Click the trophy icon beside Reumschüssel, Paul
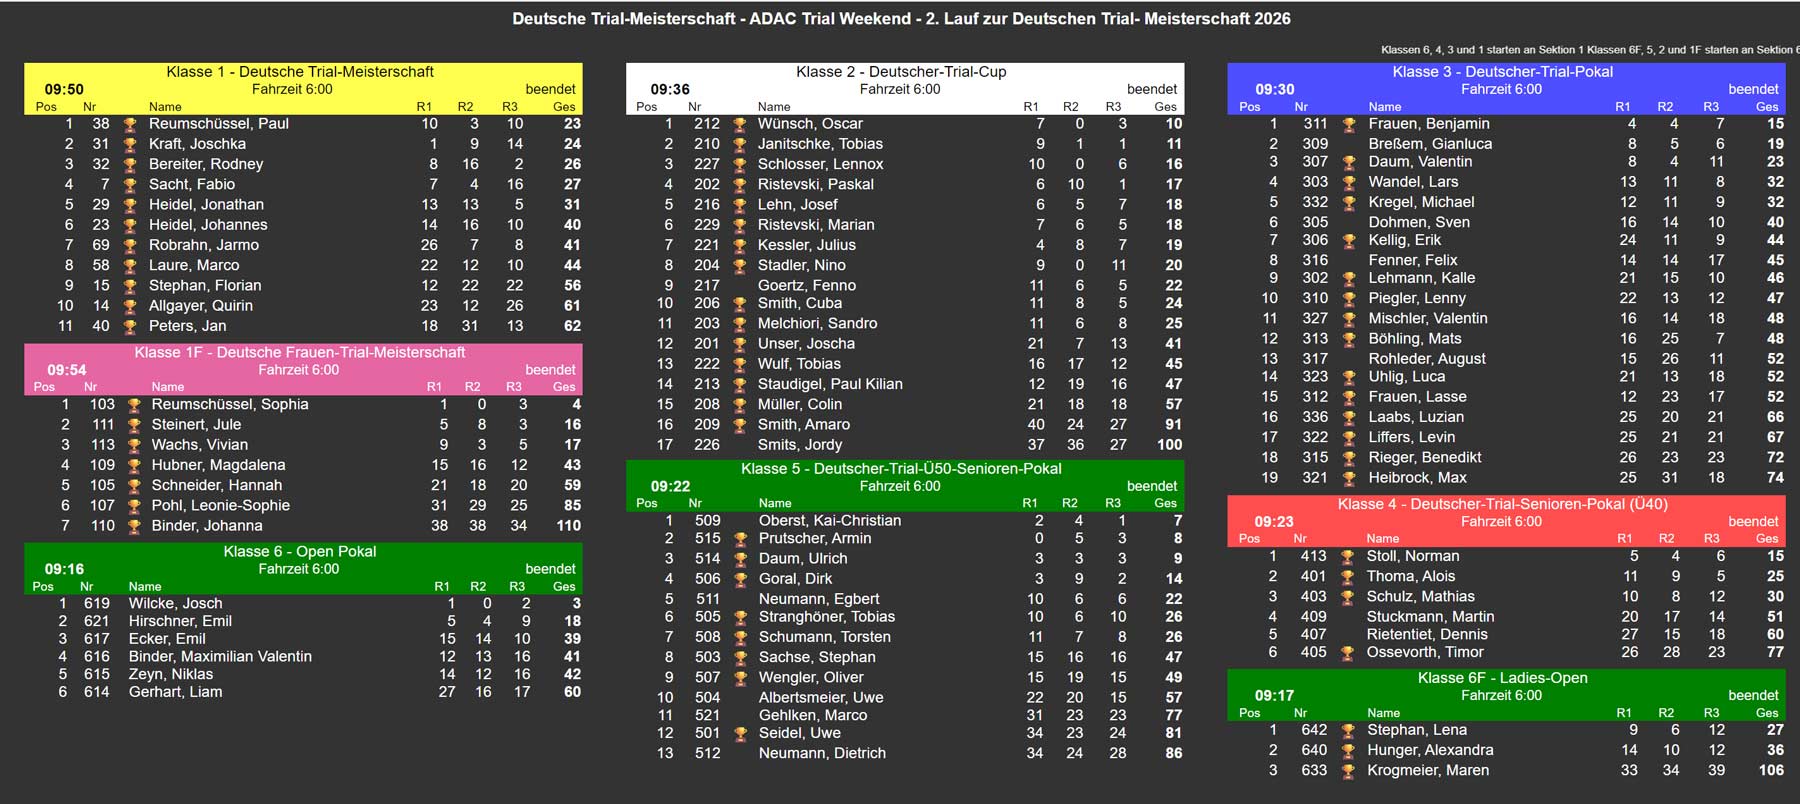 click(x=130, y=125)
